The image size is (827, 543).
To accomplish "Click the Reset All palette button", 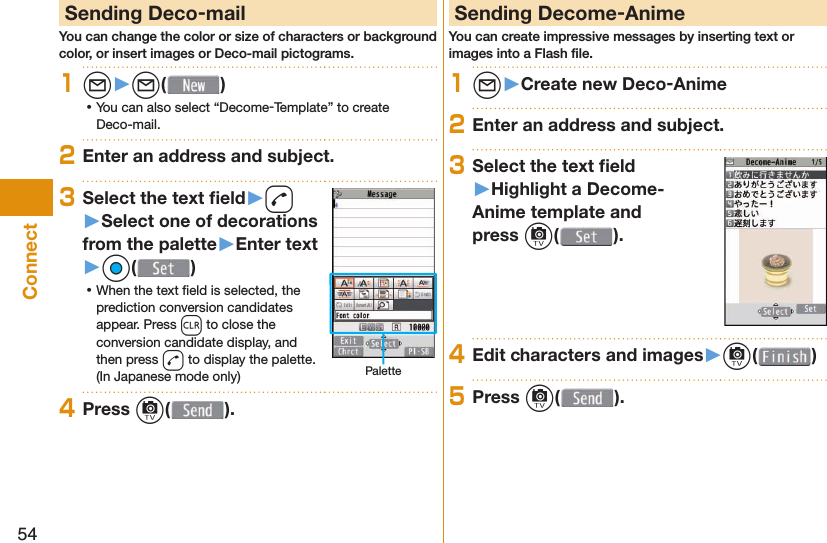I will click(364, 305).
